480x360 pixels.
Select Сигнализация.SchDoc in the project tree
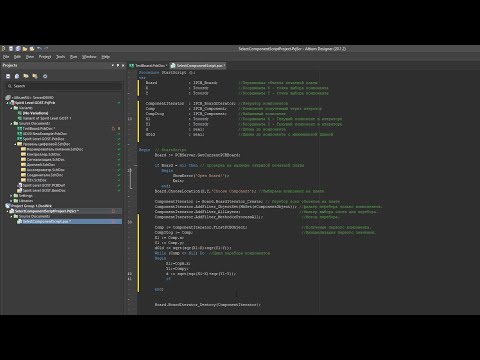[x=46, y=159]
